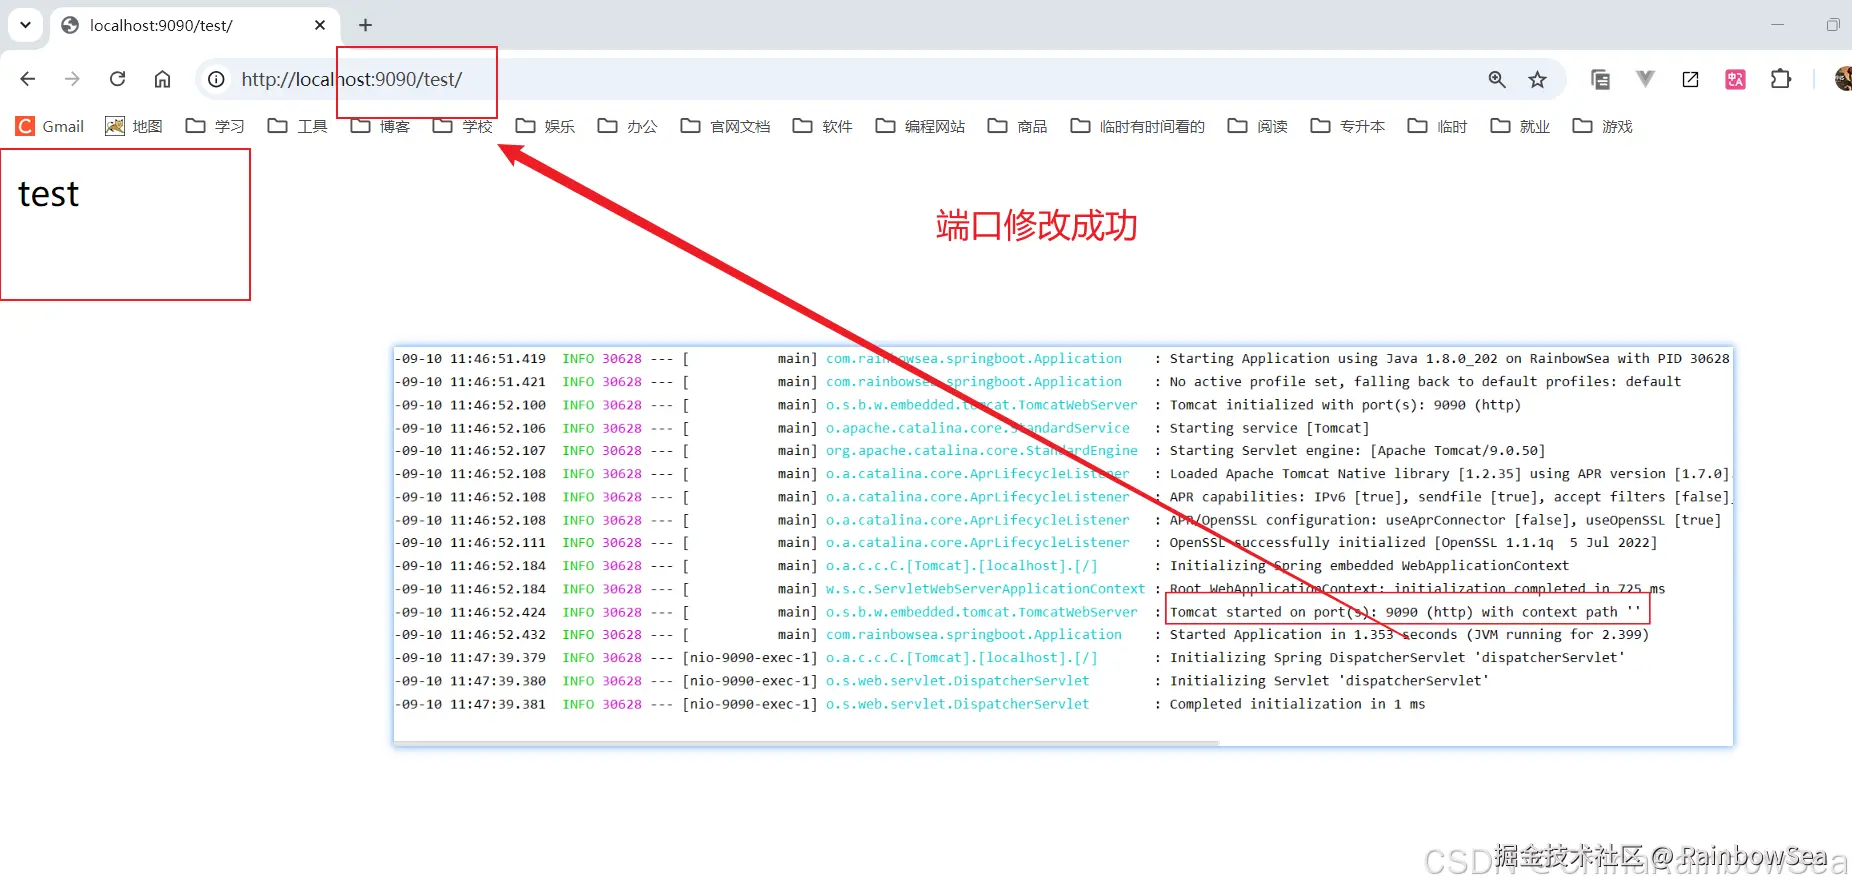Bookmark this page with the star icon
1852x894 pixels.
(1538, 79)
